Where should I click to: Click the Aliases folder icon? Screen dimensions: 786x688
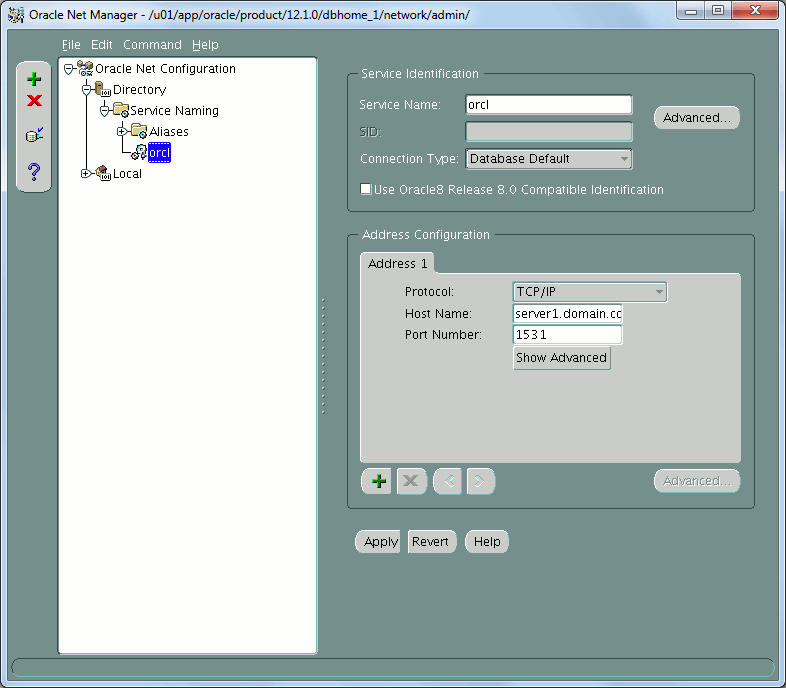(139, 131)
